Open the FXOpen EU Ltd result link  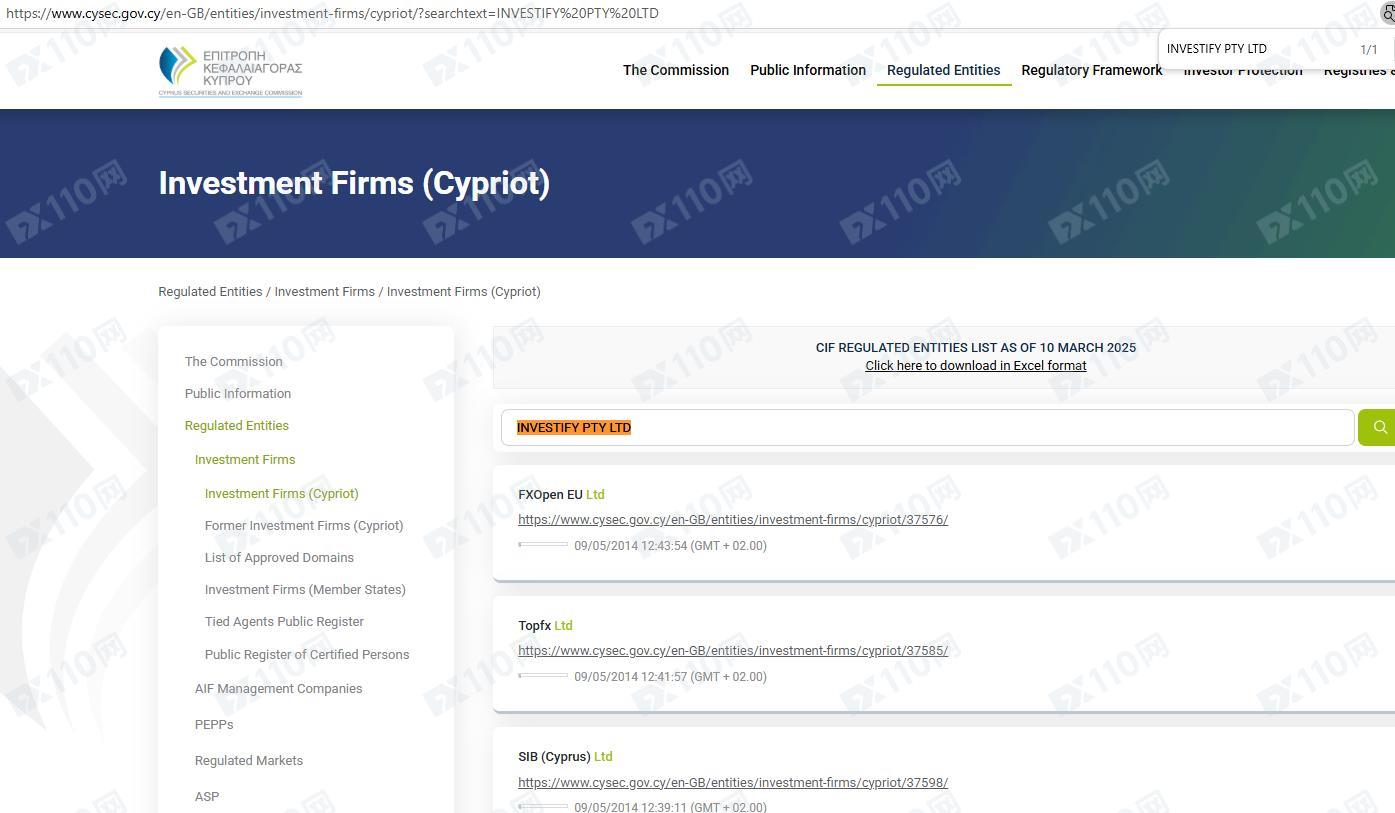pos(733,520)
